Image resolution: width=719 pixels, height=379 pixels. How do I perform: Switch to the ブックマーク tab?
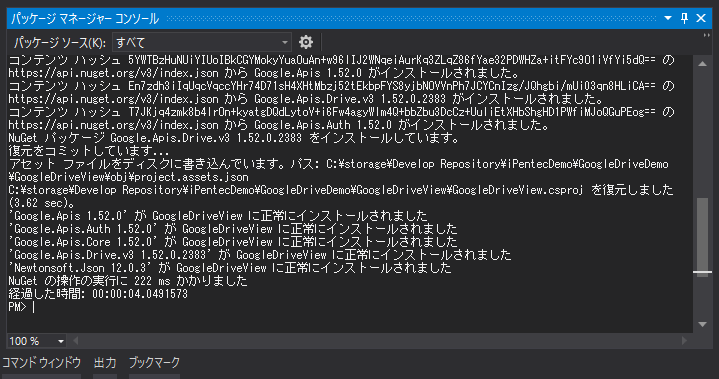point(155,363)
